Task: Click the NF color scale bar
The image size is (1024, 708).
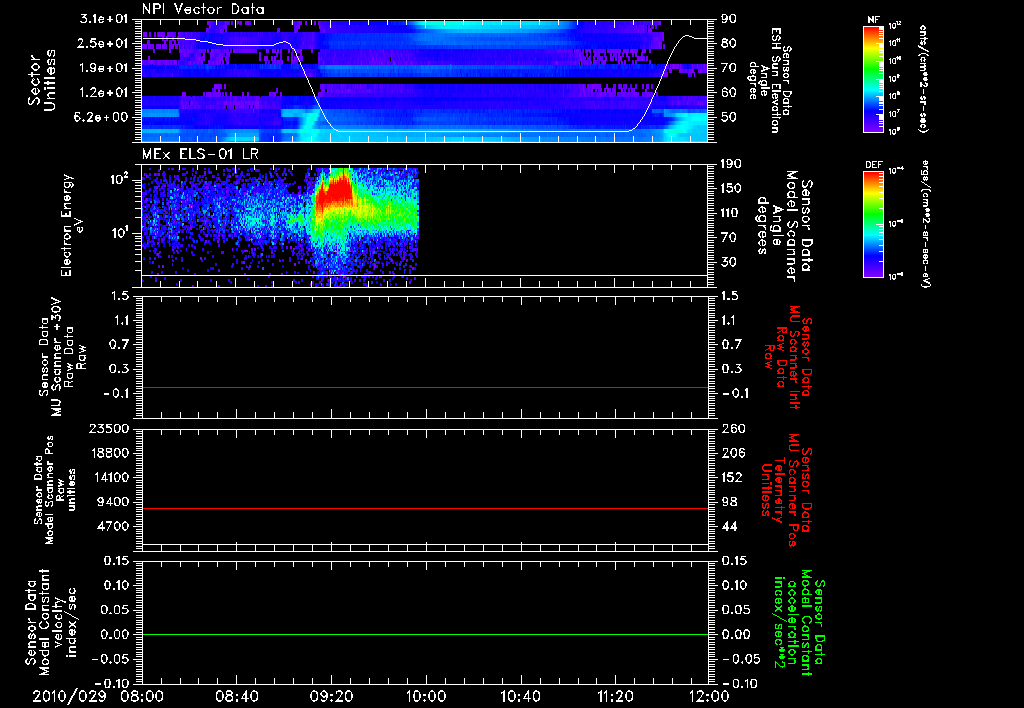Action: (x=873, y=79)
